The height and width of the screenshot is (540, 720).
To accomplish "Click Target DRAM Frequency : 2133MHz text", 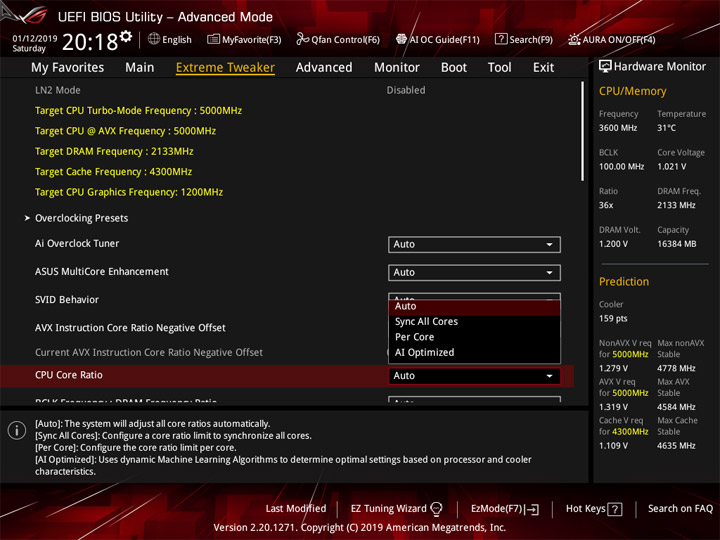I will [114, 152].
